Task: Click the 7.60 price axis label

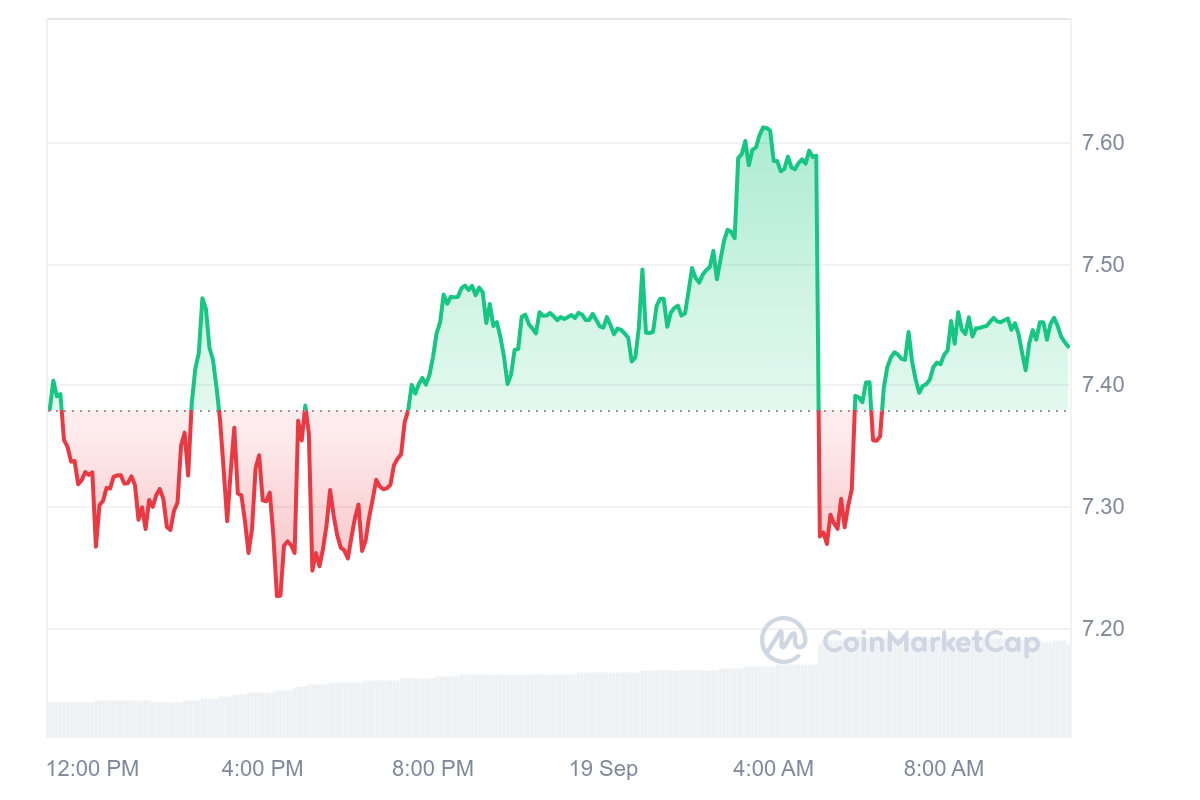Action: tap(1103, 143)
